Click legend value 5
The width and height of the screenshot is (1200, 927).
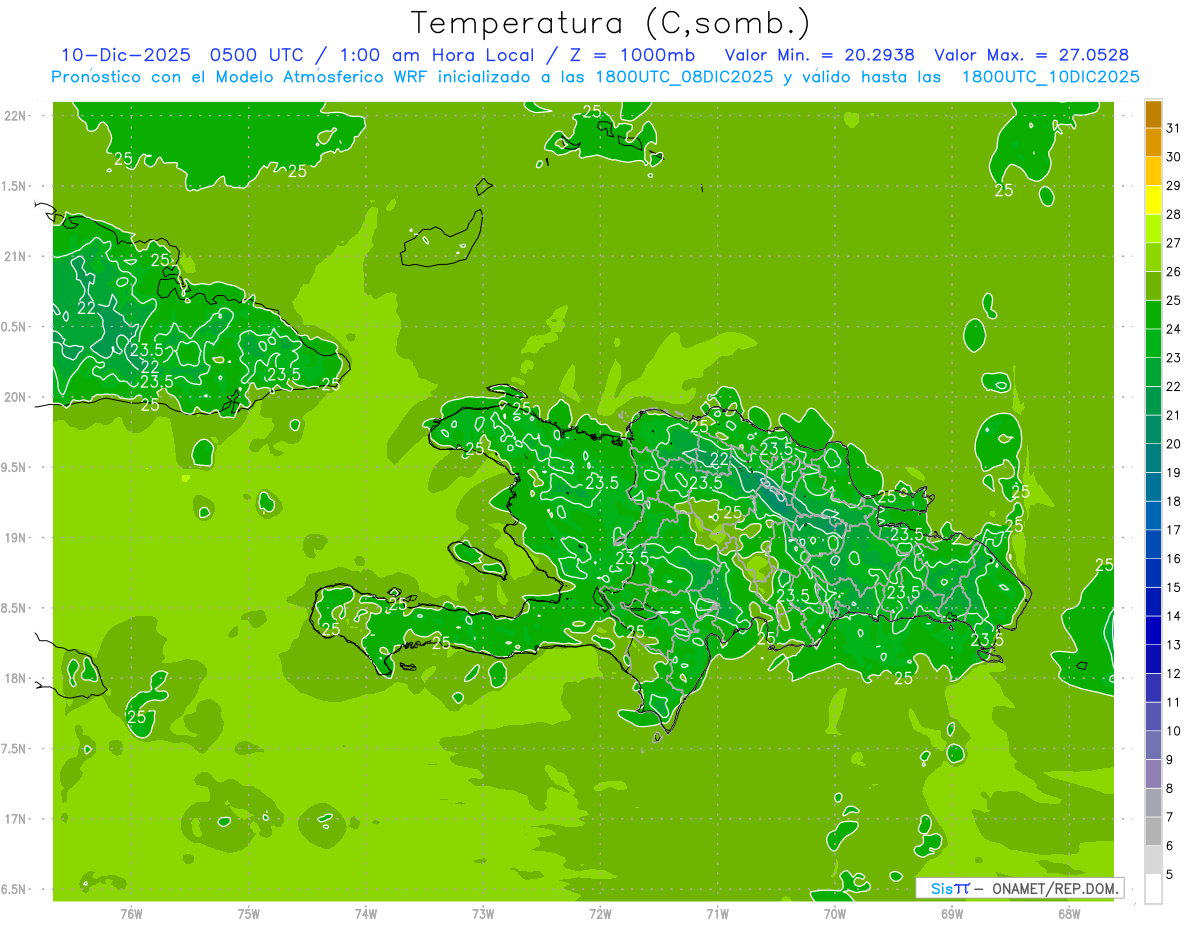coord(1170,875)
